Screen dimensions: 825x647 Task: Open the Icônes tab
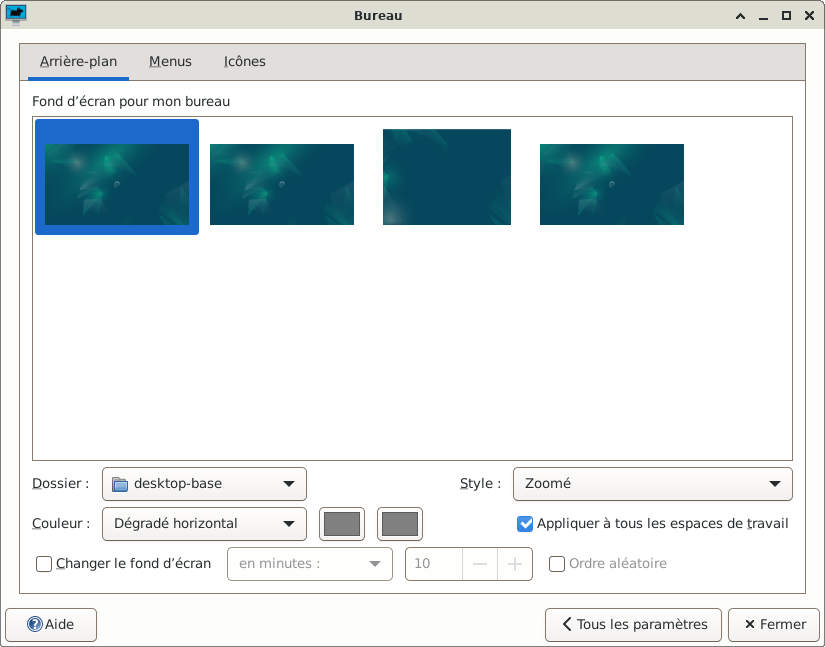point(245,62)
